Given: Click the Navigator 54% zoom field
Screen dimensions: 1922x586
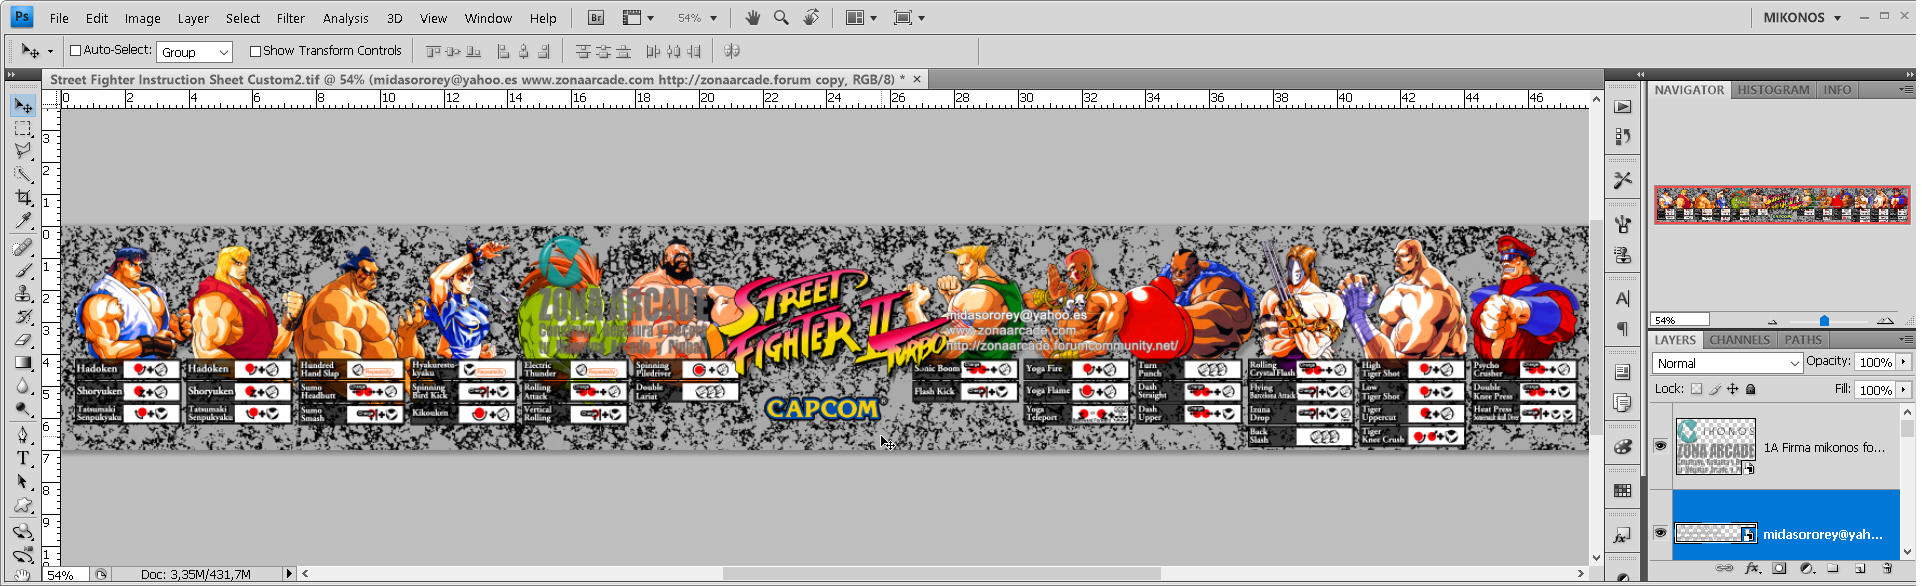Looking at the screenshot, I should coord(1680,320).
